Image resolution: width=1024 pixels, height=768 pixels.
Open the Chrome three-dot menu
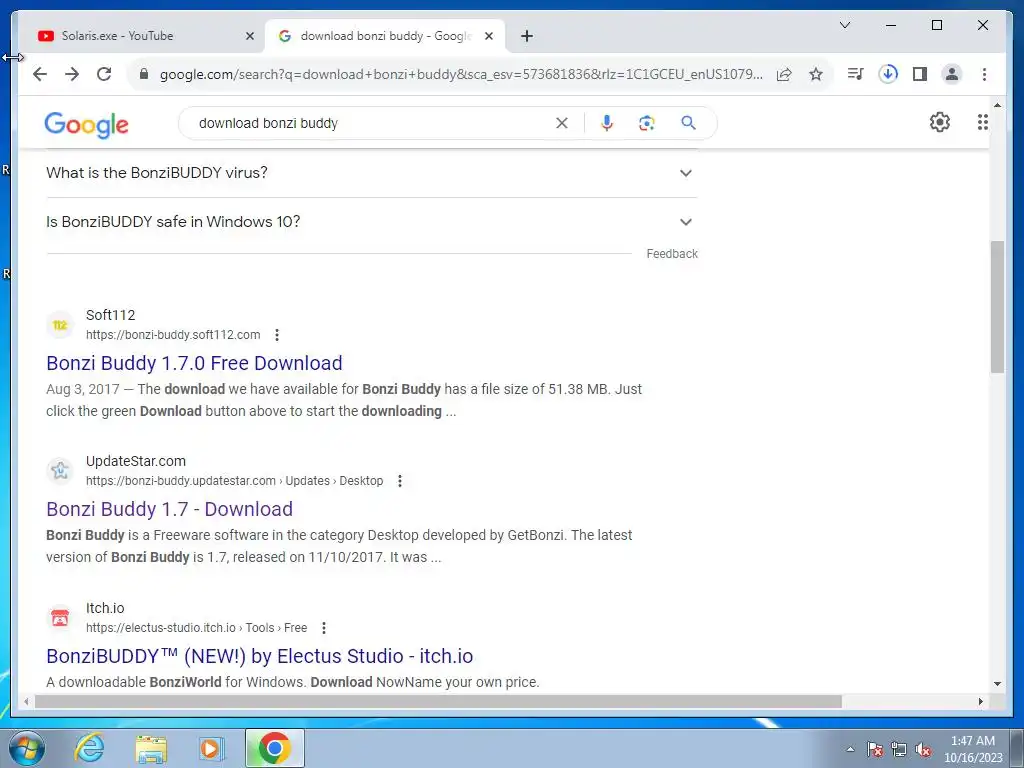click(x=984, y=74)
